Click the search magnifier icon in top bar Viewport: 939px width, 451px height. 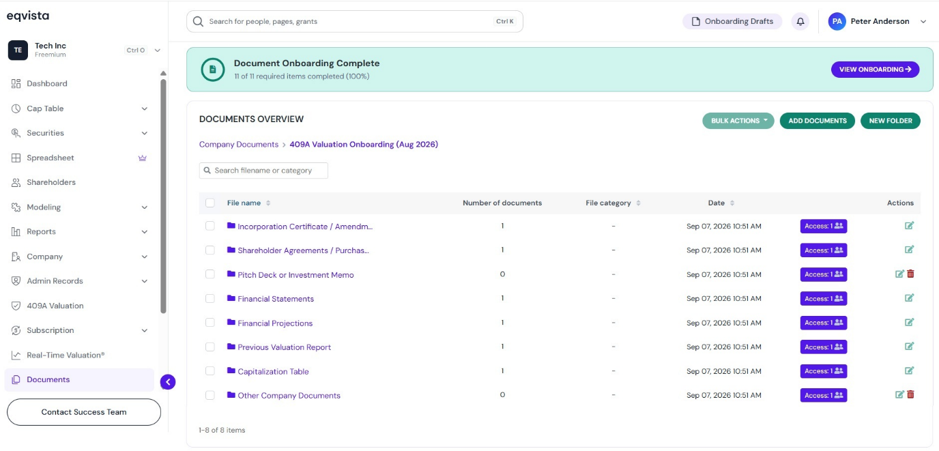click(198, 22)
